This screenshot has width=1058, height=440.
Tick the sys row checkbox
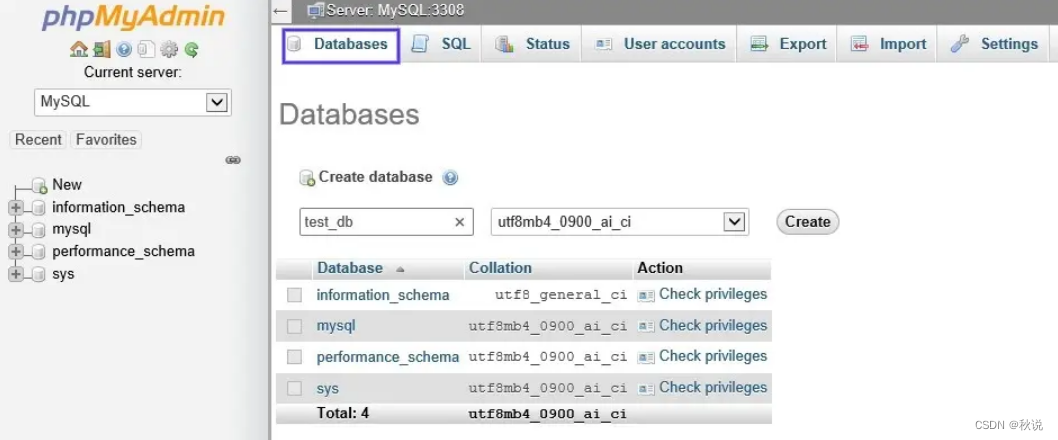[294, 388]
